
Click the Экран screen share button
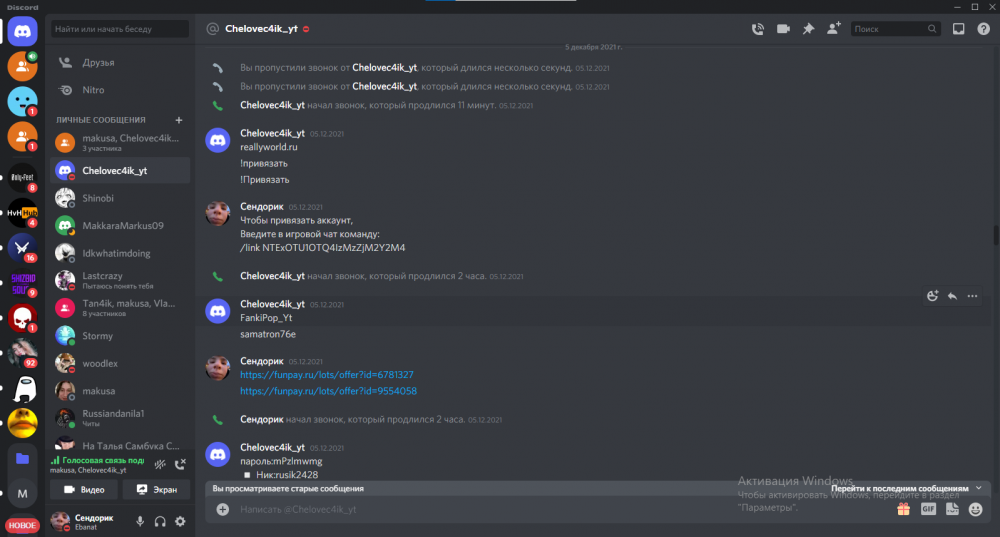[156, 490]
